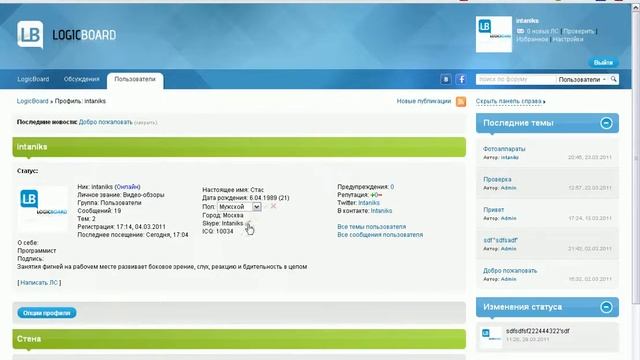Screen dimensions: 640x360
Task: Open Все сообщения пользователя link
Action: tap(380, 235)
